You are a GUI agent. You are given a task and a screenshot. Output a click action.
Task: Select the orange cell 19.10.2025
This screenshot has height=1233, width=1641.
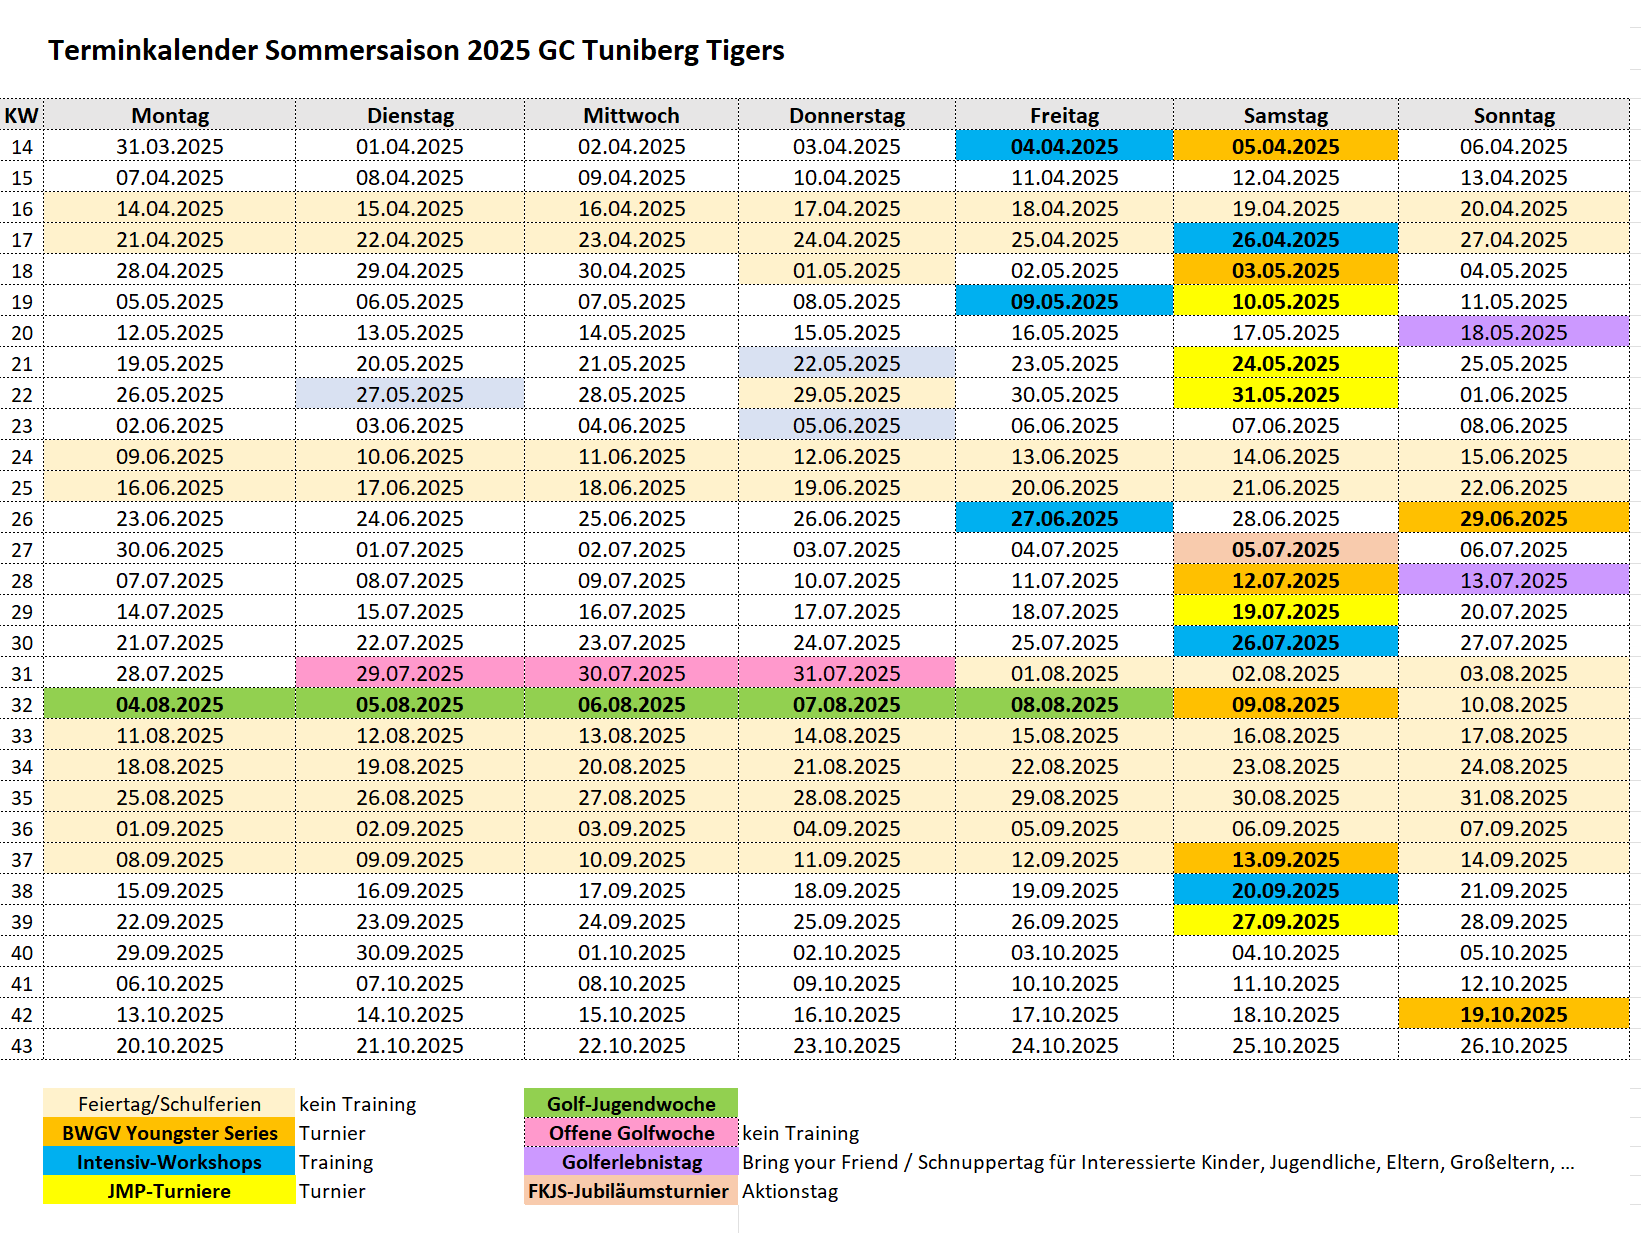(x=1514, y=1014)
